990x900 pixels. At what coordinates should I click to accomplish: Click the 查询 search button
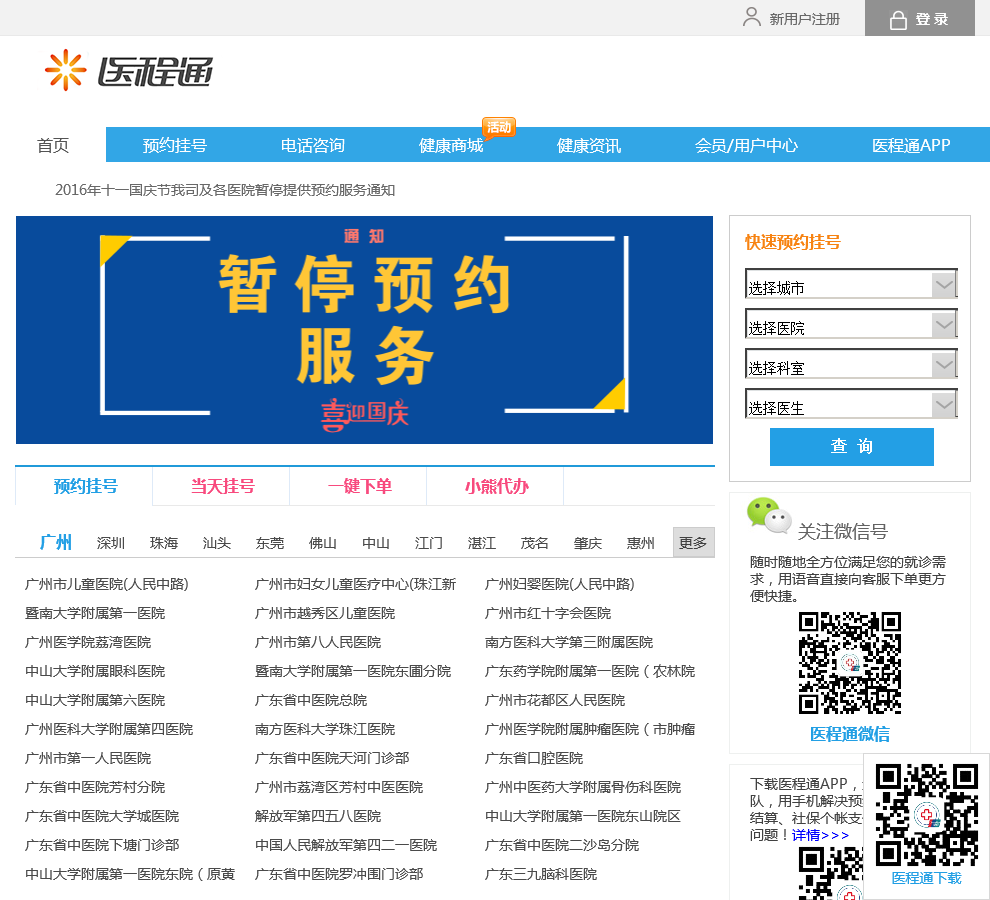tap(852, 447)
